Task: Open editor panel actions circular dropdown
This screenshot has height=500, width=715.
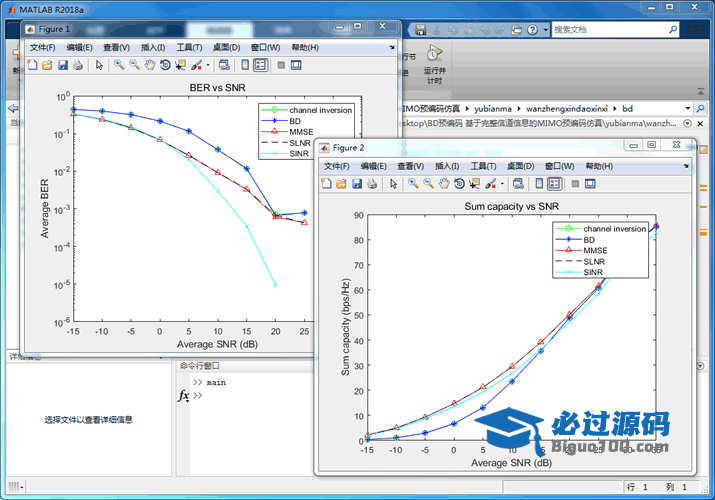Action: pyautogui.click(x=688, y=124)
